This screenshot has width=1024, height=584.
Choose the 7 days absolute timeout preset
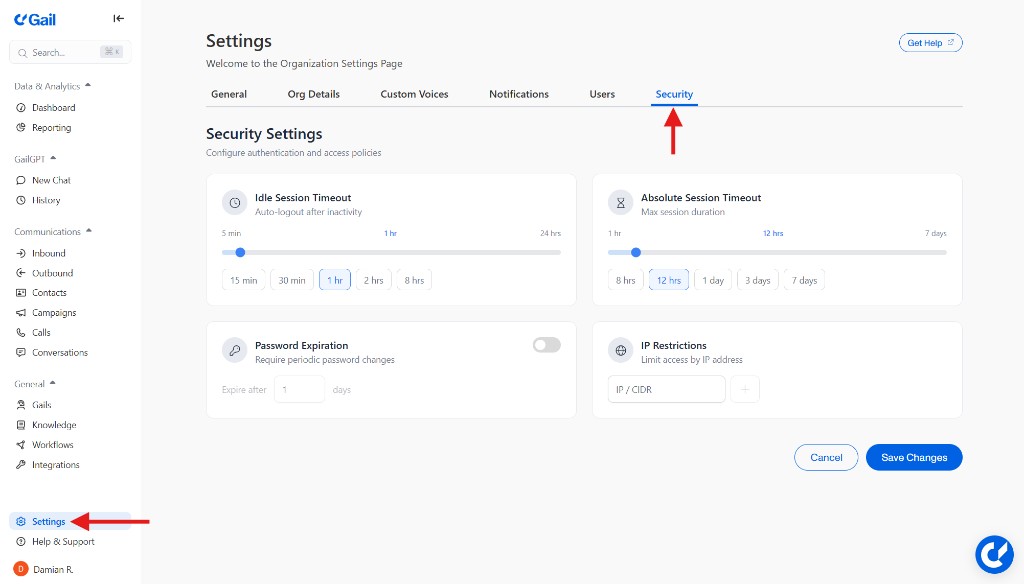[804, 280]
